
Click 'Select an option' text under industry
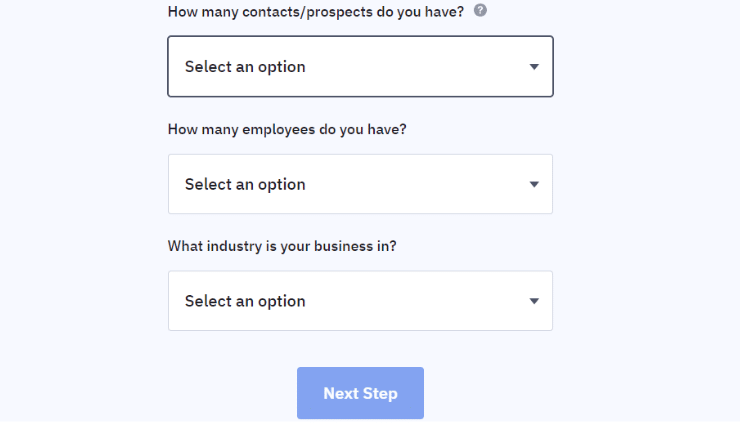coord(245,301)
